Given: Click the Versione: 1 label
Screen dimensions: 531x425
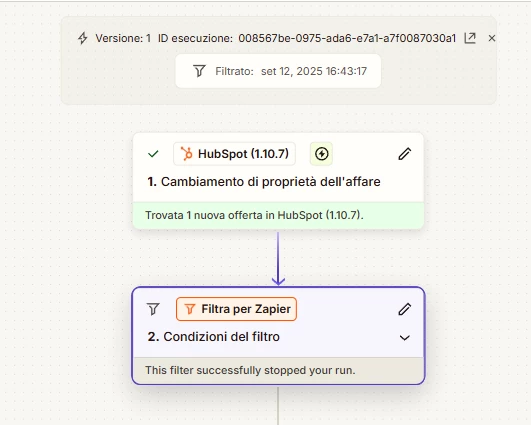Looking at the screenshot, I should (123, 38).
